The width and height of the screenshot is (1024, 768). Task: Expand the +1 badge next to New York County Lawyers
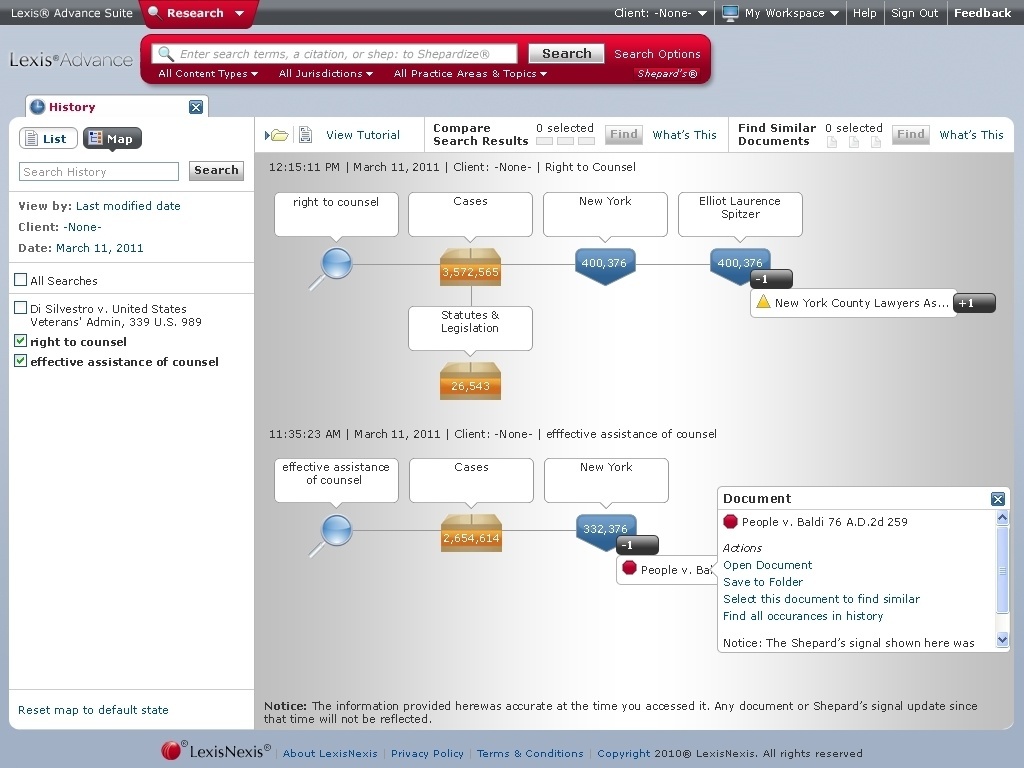point(974,303)
